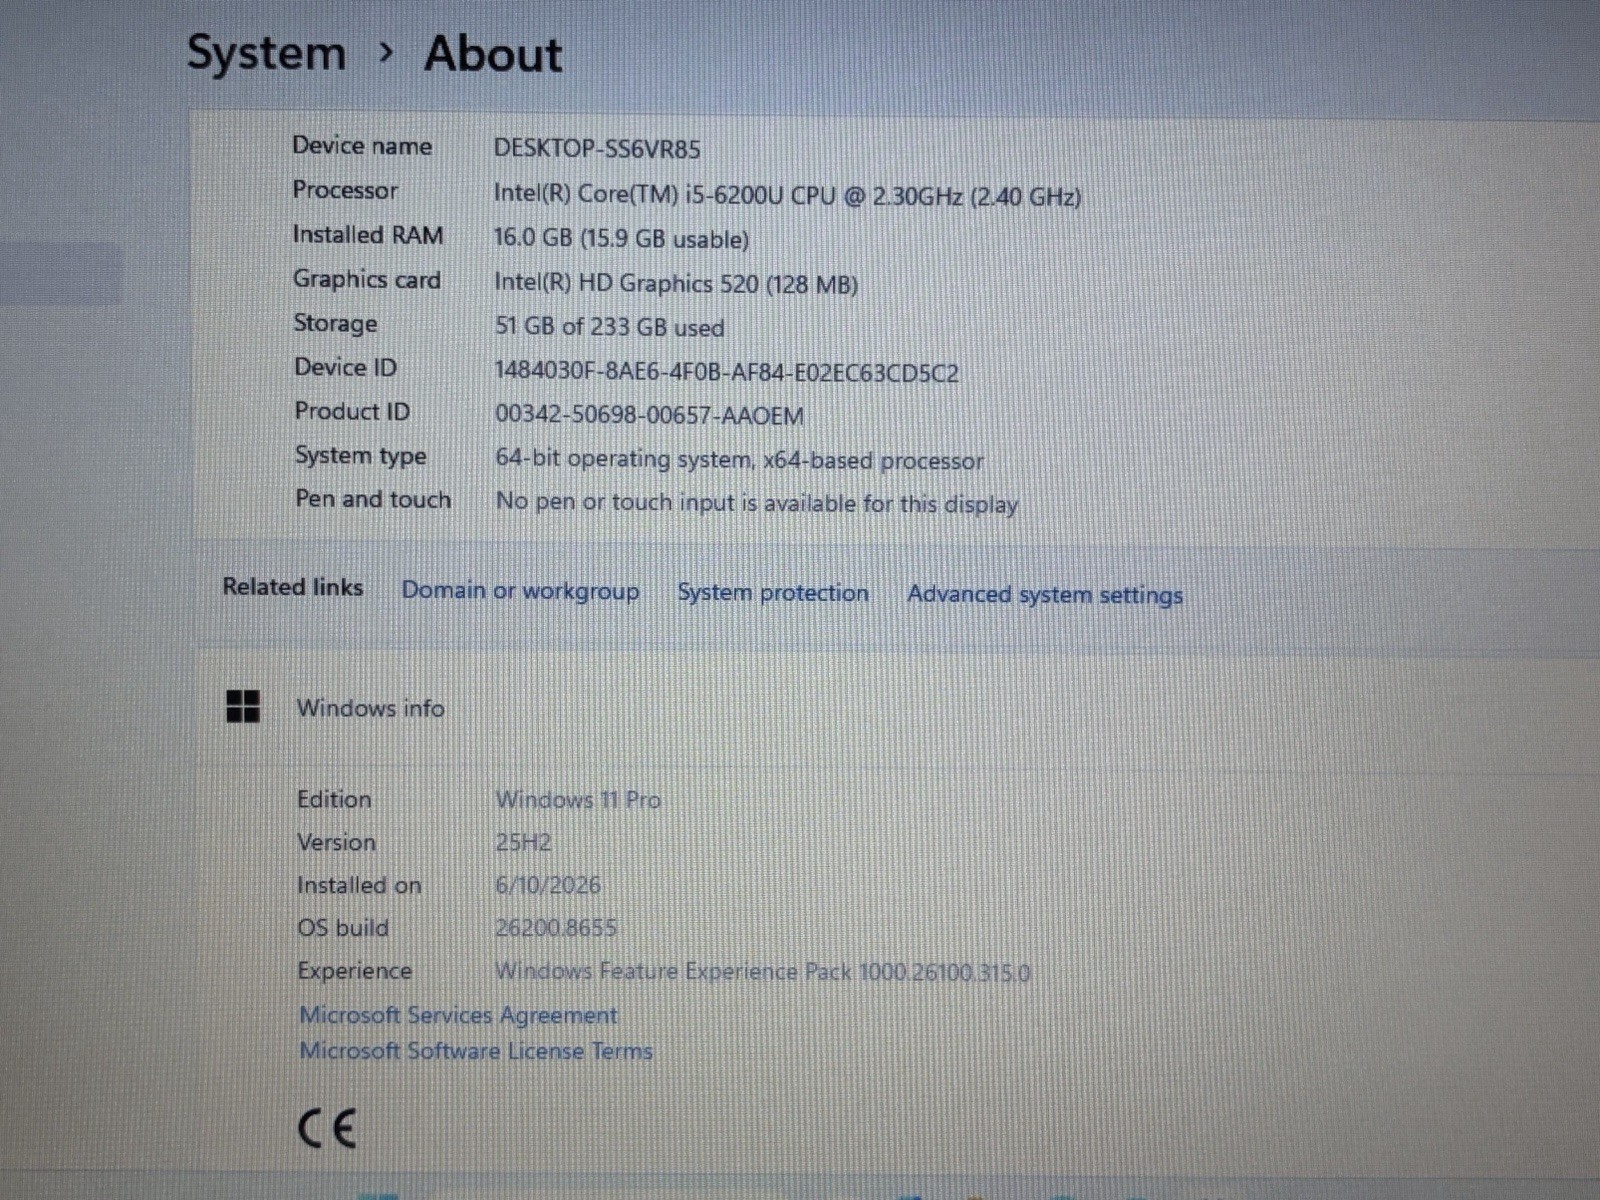1600x1200 pixels.
Task: Click the Version label
Action: click(337, 842)
